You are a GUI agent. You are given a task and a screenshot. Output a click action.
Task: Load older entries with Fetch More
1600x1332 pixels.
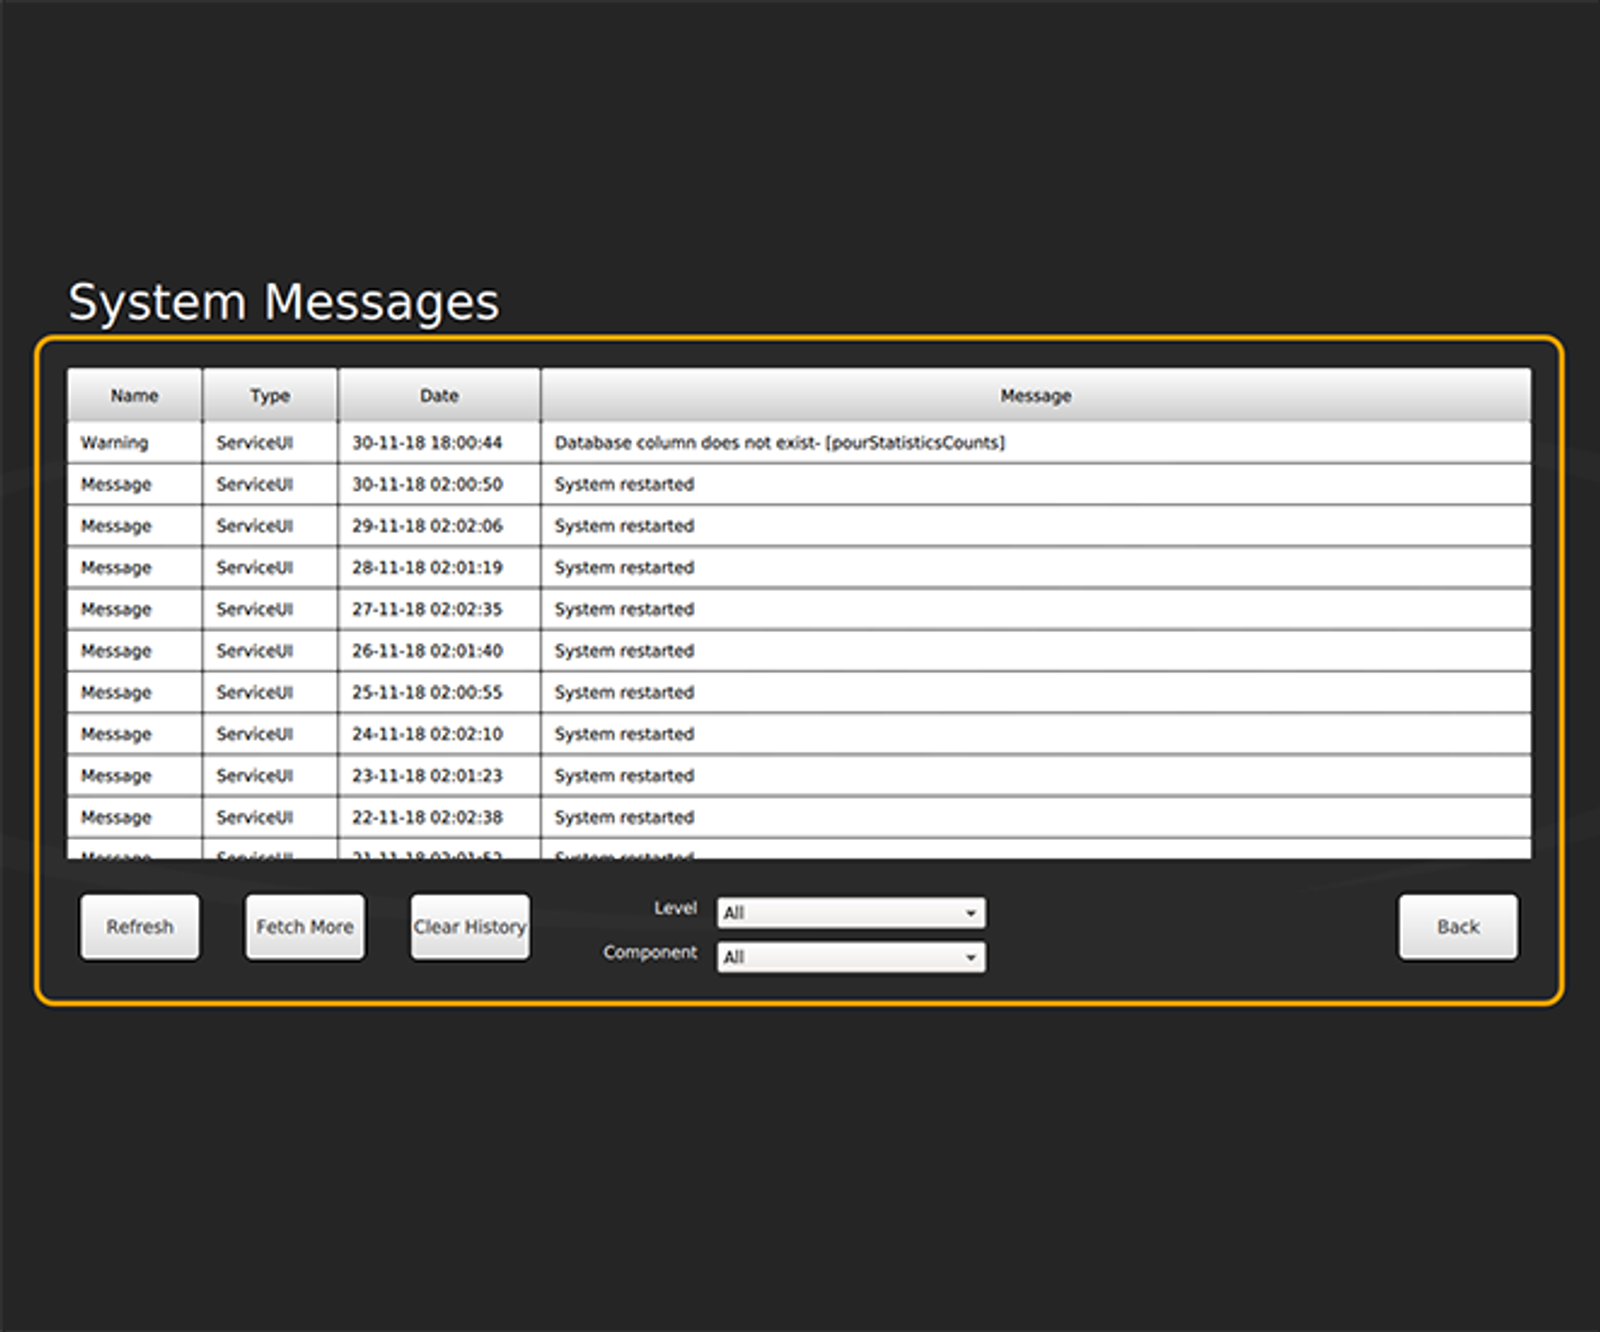pyautogui.click(x=305, y=927)
